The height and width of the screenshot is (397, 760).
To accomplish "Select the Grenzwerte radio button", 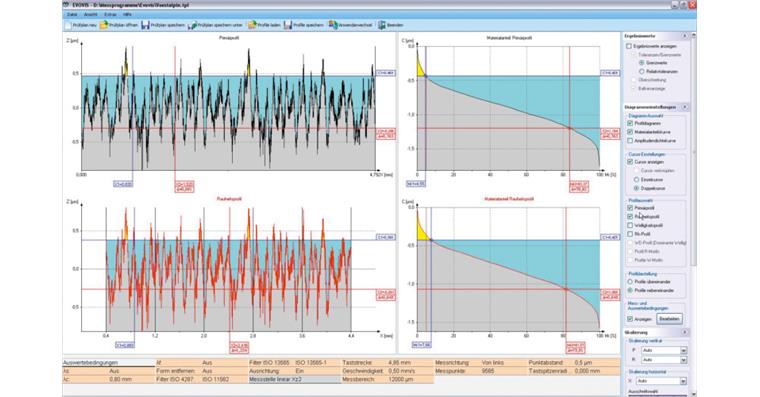I will 641,63.
